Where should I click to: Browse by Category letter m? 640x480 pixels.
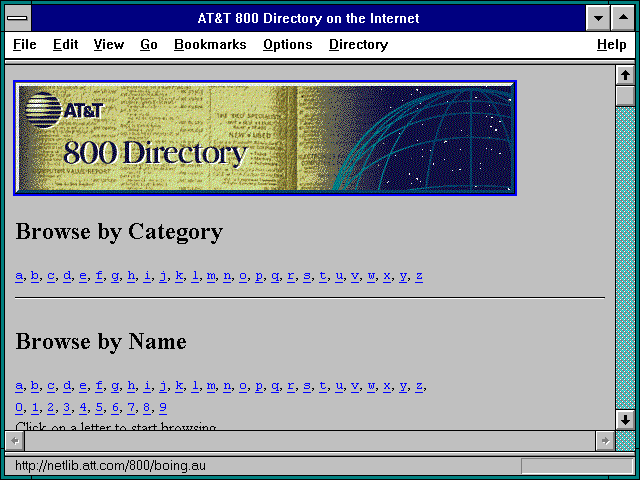[x=211, y=276]
